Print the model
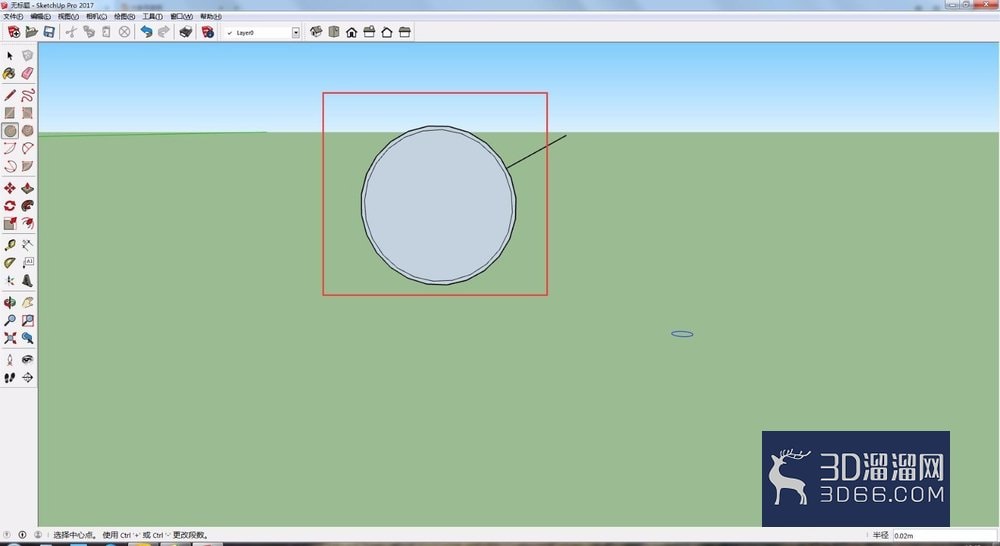 [x=186, y=32]
